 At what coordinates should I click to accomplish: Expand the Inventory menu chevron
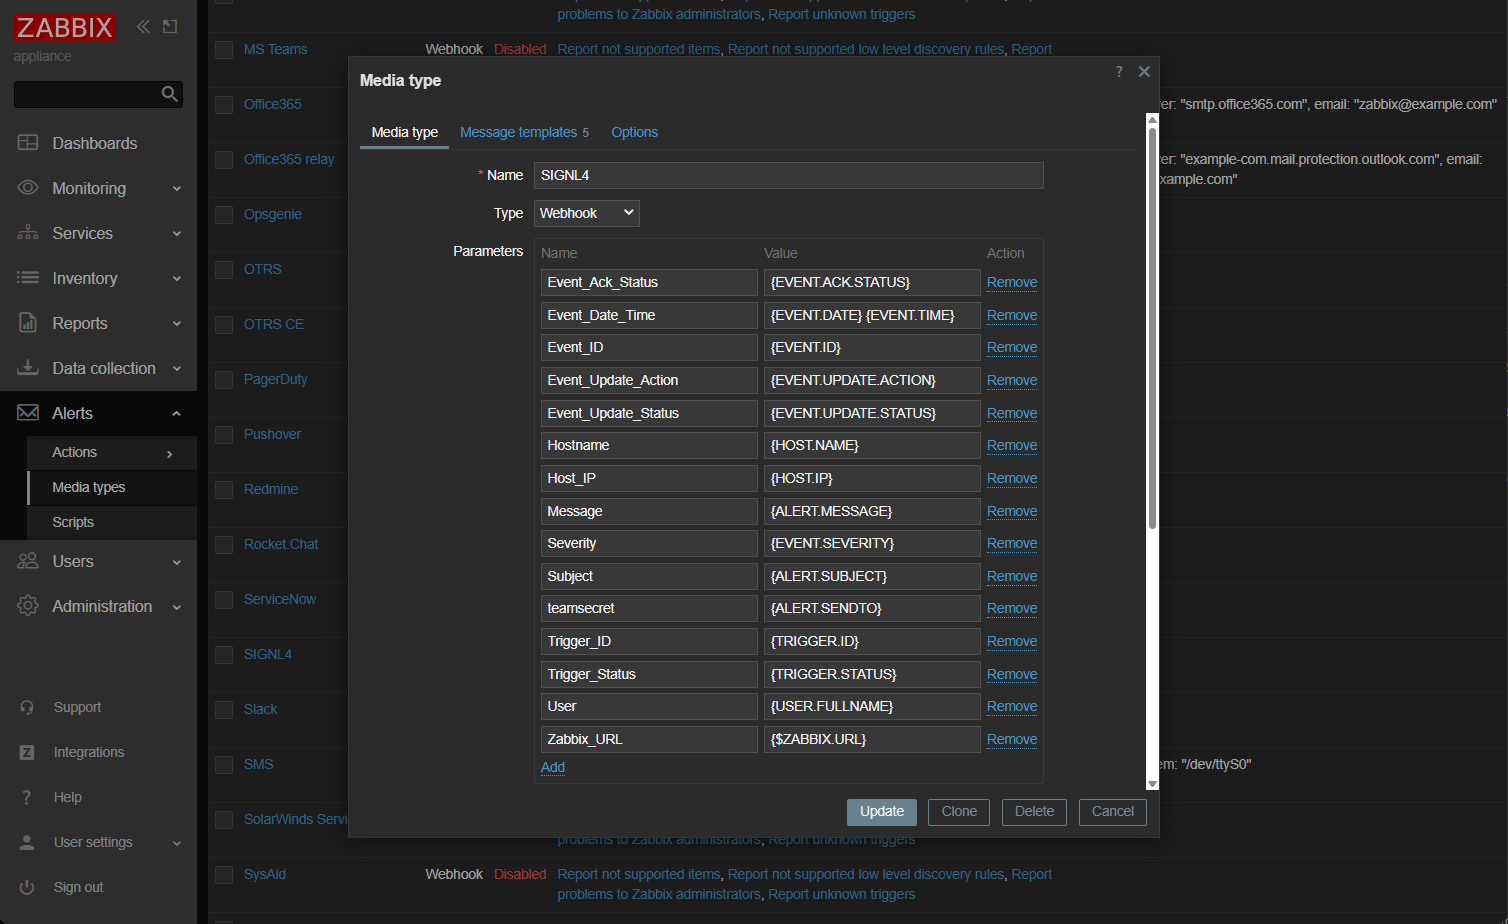coord(177,279)
